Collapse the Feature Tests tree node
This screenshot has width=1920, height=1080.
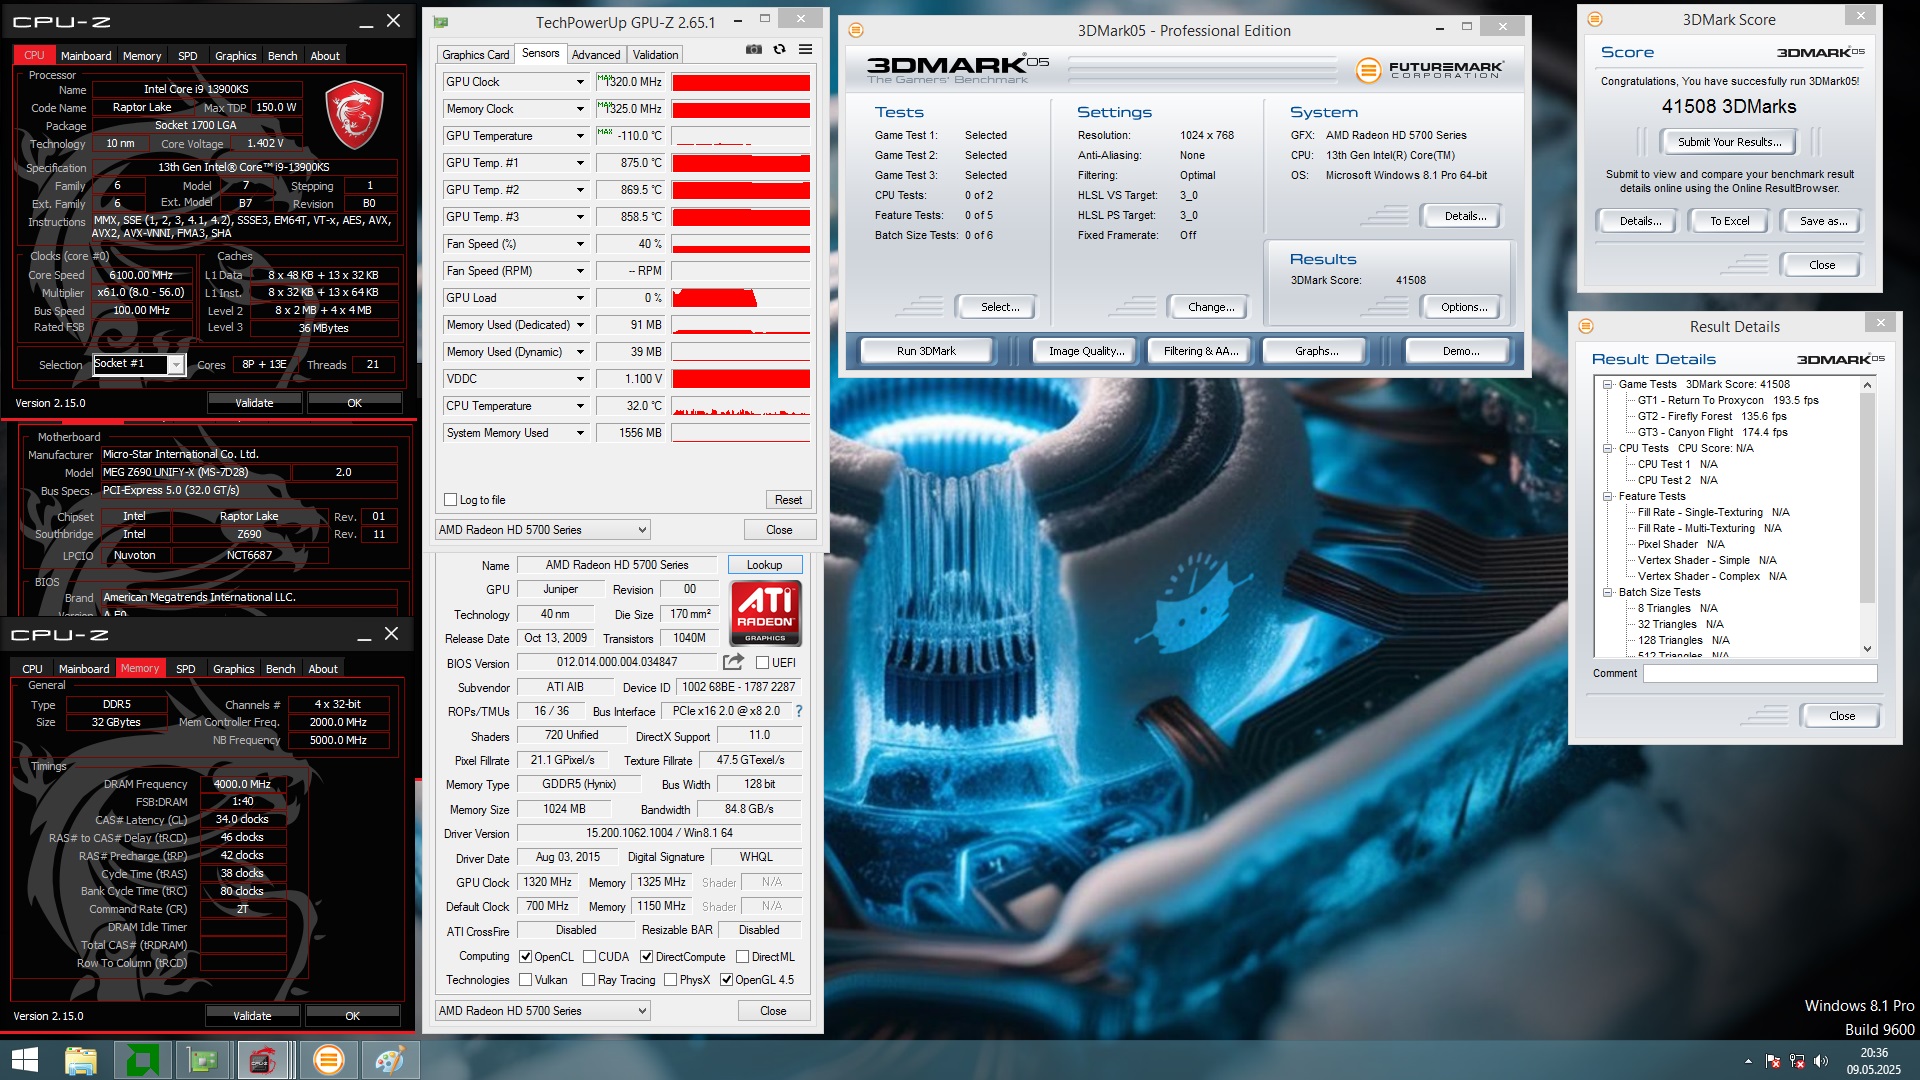[x=1607, y=496]
